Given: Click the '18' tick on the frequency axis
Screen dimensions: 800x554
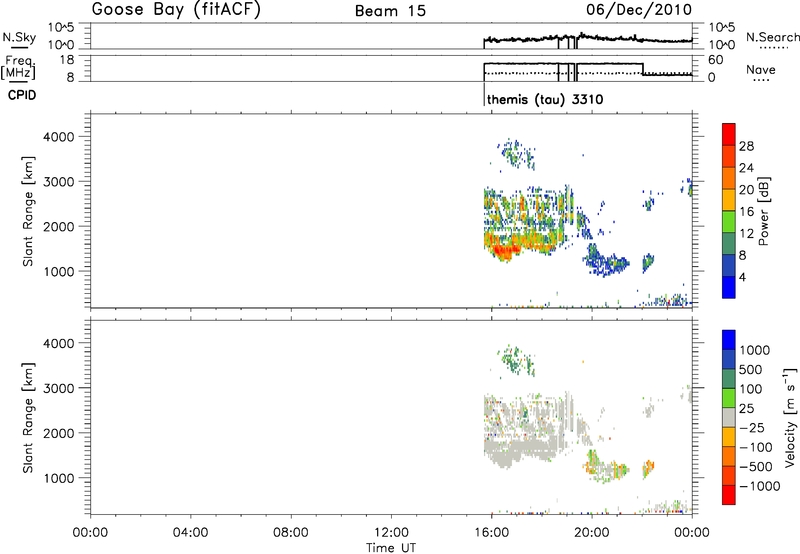Looking at the screenshot, I should (66, 60).
